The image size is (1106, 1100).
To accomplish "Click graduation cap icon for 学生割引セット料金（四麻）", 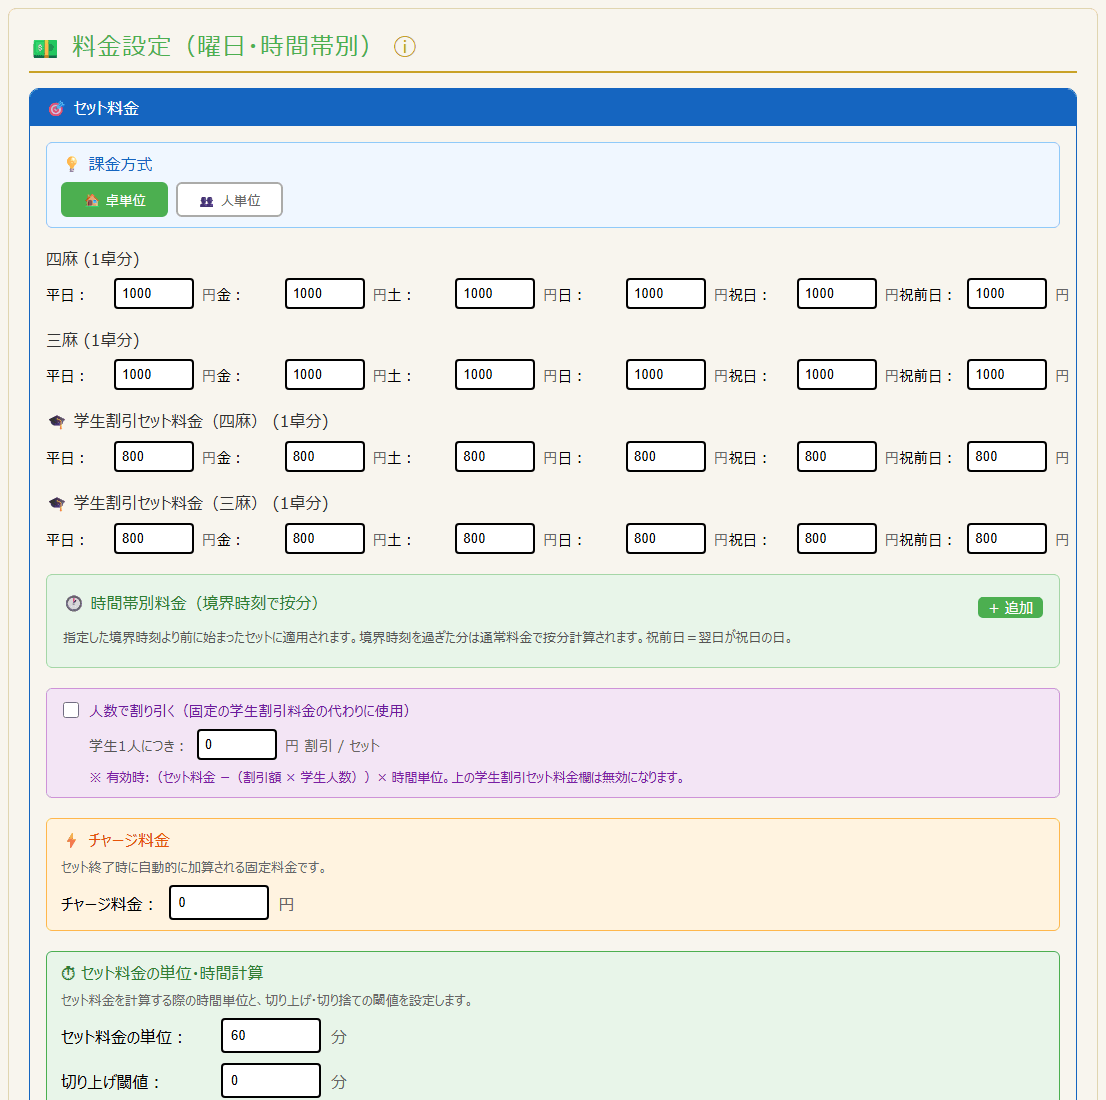I will tap(56, 422).
